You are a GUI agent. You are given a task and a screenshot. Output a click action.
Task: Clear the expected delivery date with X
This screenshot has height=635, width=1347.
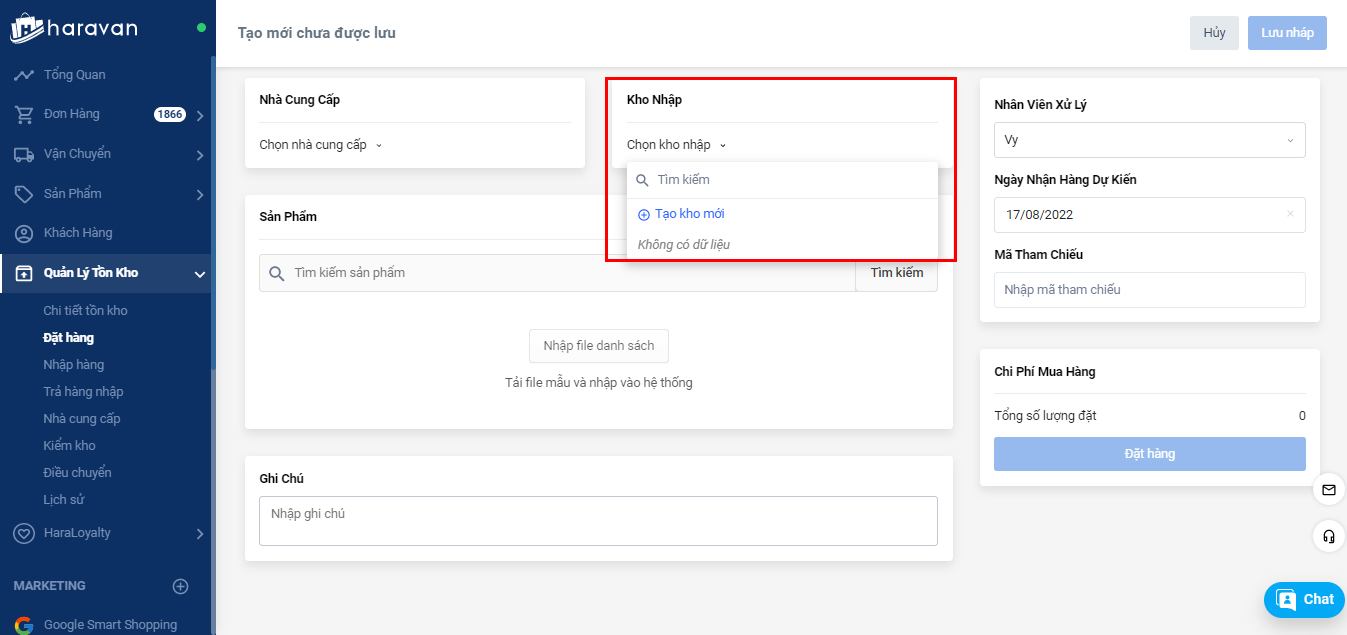tap(1290, 214)
